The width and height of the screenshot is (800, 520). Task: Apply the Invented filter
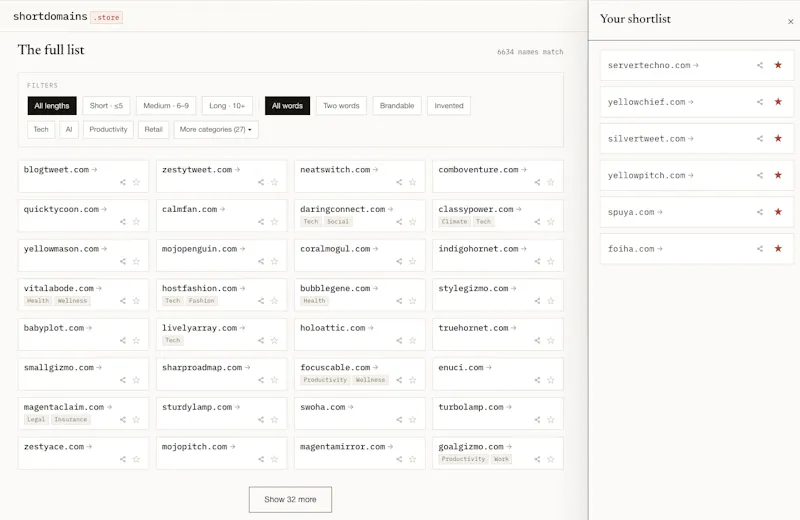(449, 106)
